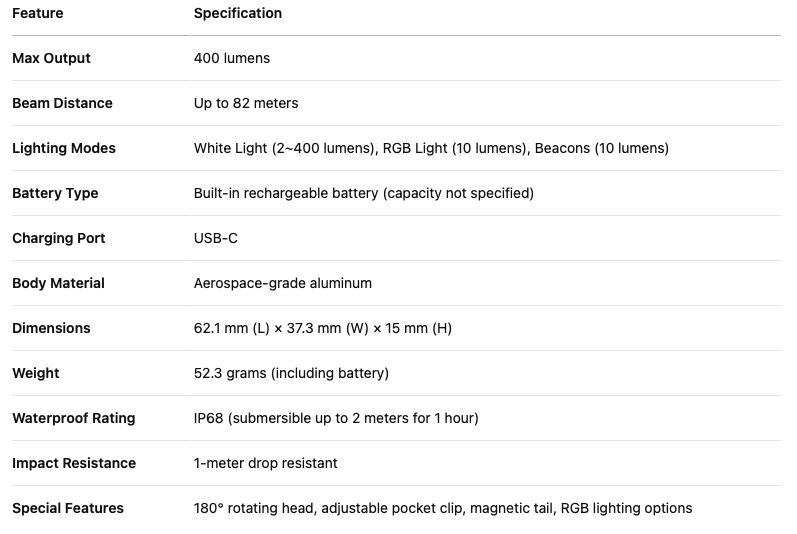Select the "Max Output" row label
This screenshot has width=797, height=534.
click(51, 58)
